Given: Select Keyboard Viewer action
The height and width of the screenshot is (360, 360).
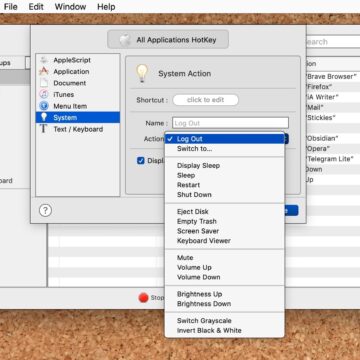Looking at the screenshot, I should click(x=225, y=240).
